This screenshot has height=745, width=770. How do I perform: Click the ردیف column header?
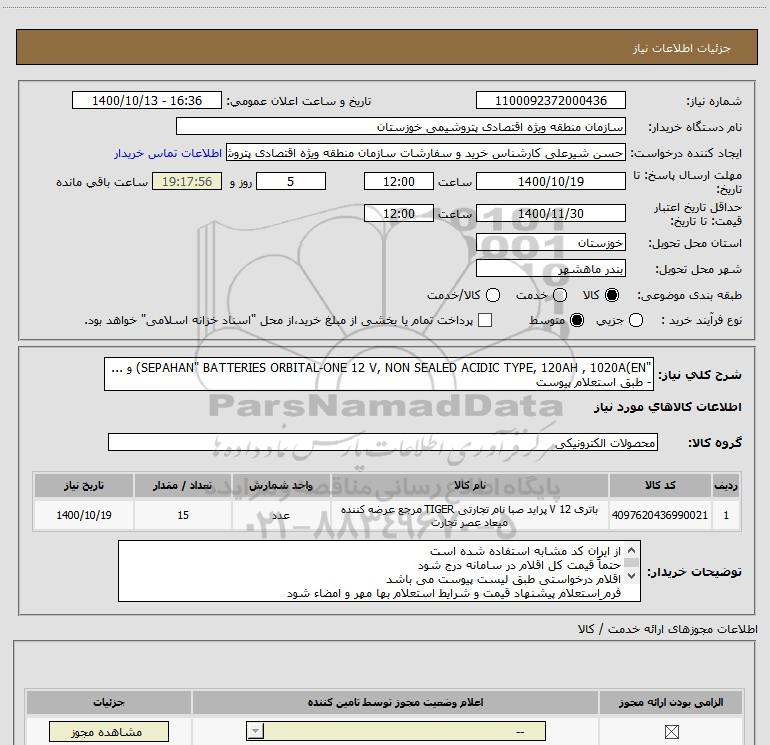726,485
